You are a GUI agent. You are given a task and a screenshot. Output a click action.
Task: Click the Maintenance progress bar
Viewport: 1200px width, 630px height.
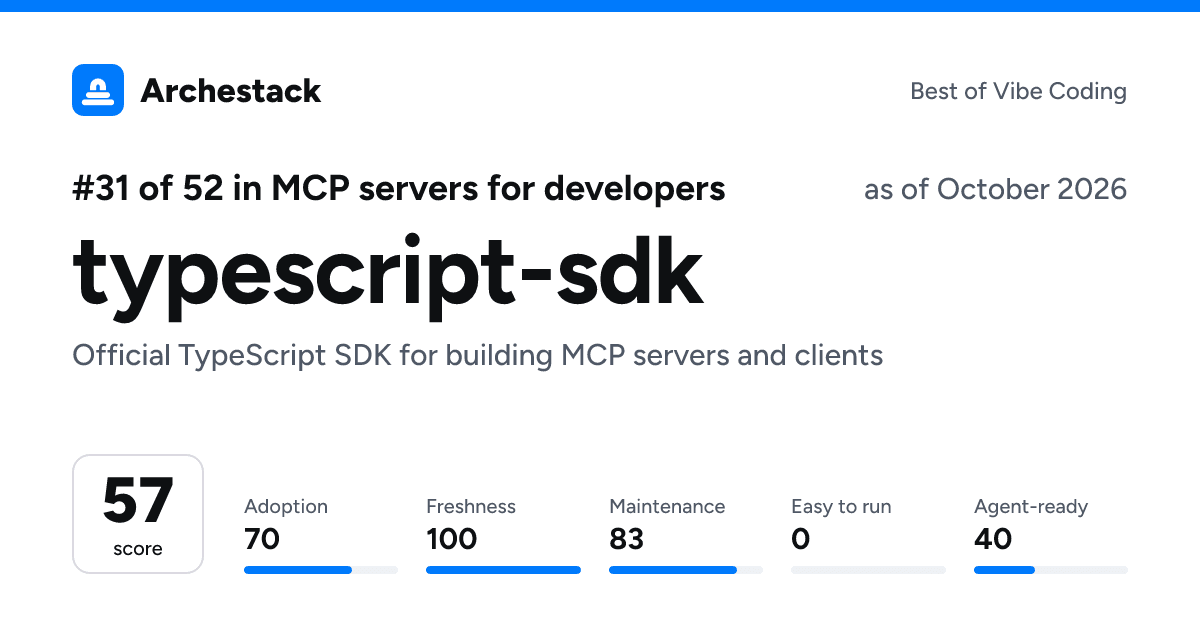click(x=686, y=570)
